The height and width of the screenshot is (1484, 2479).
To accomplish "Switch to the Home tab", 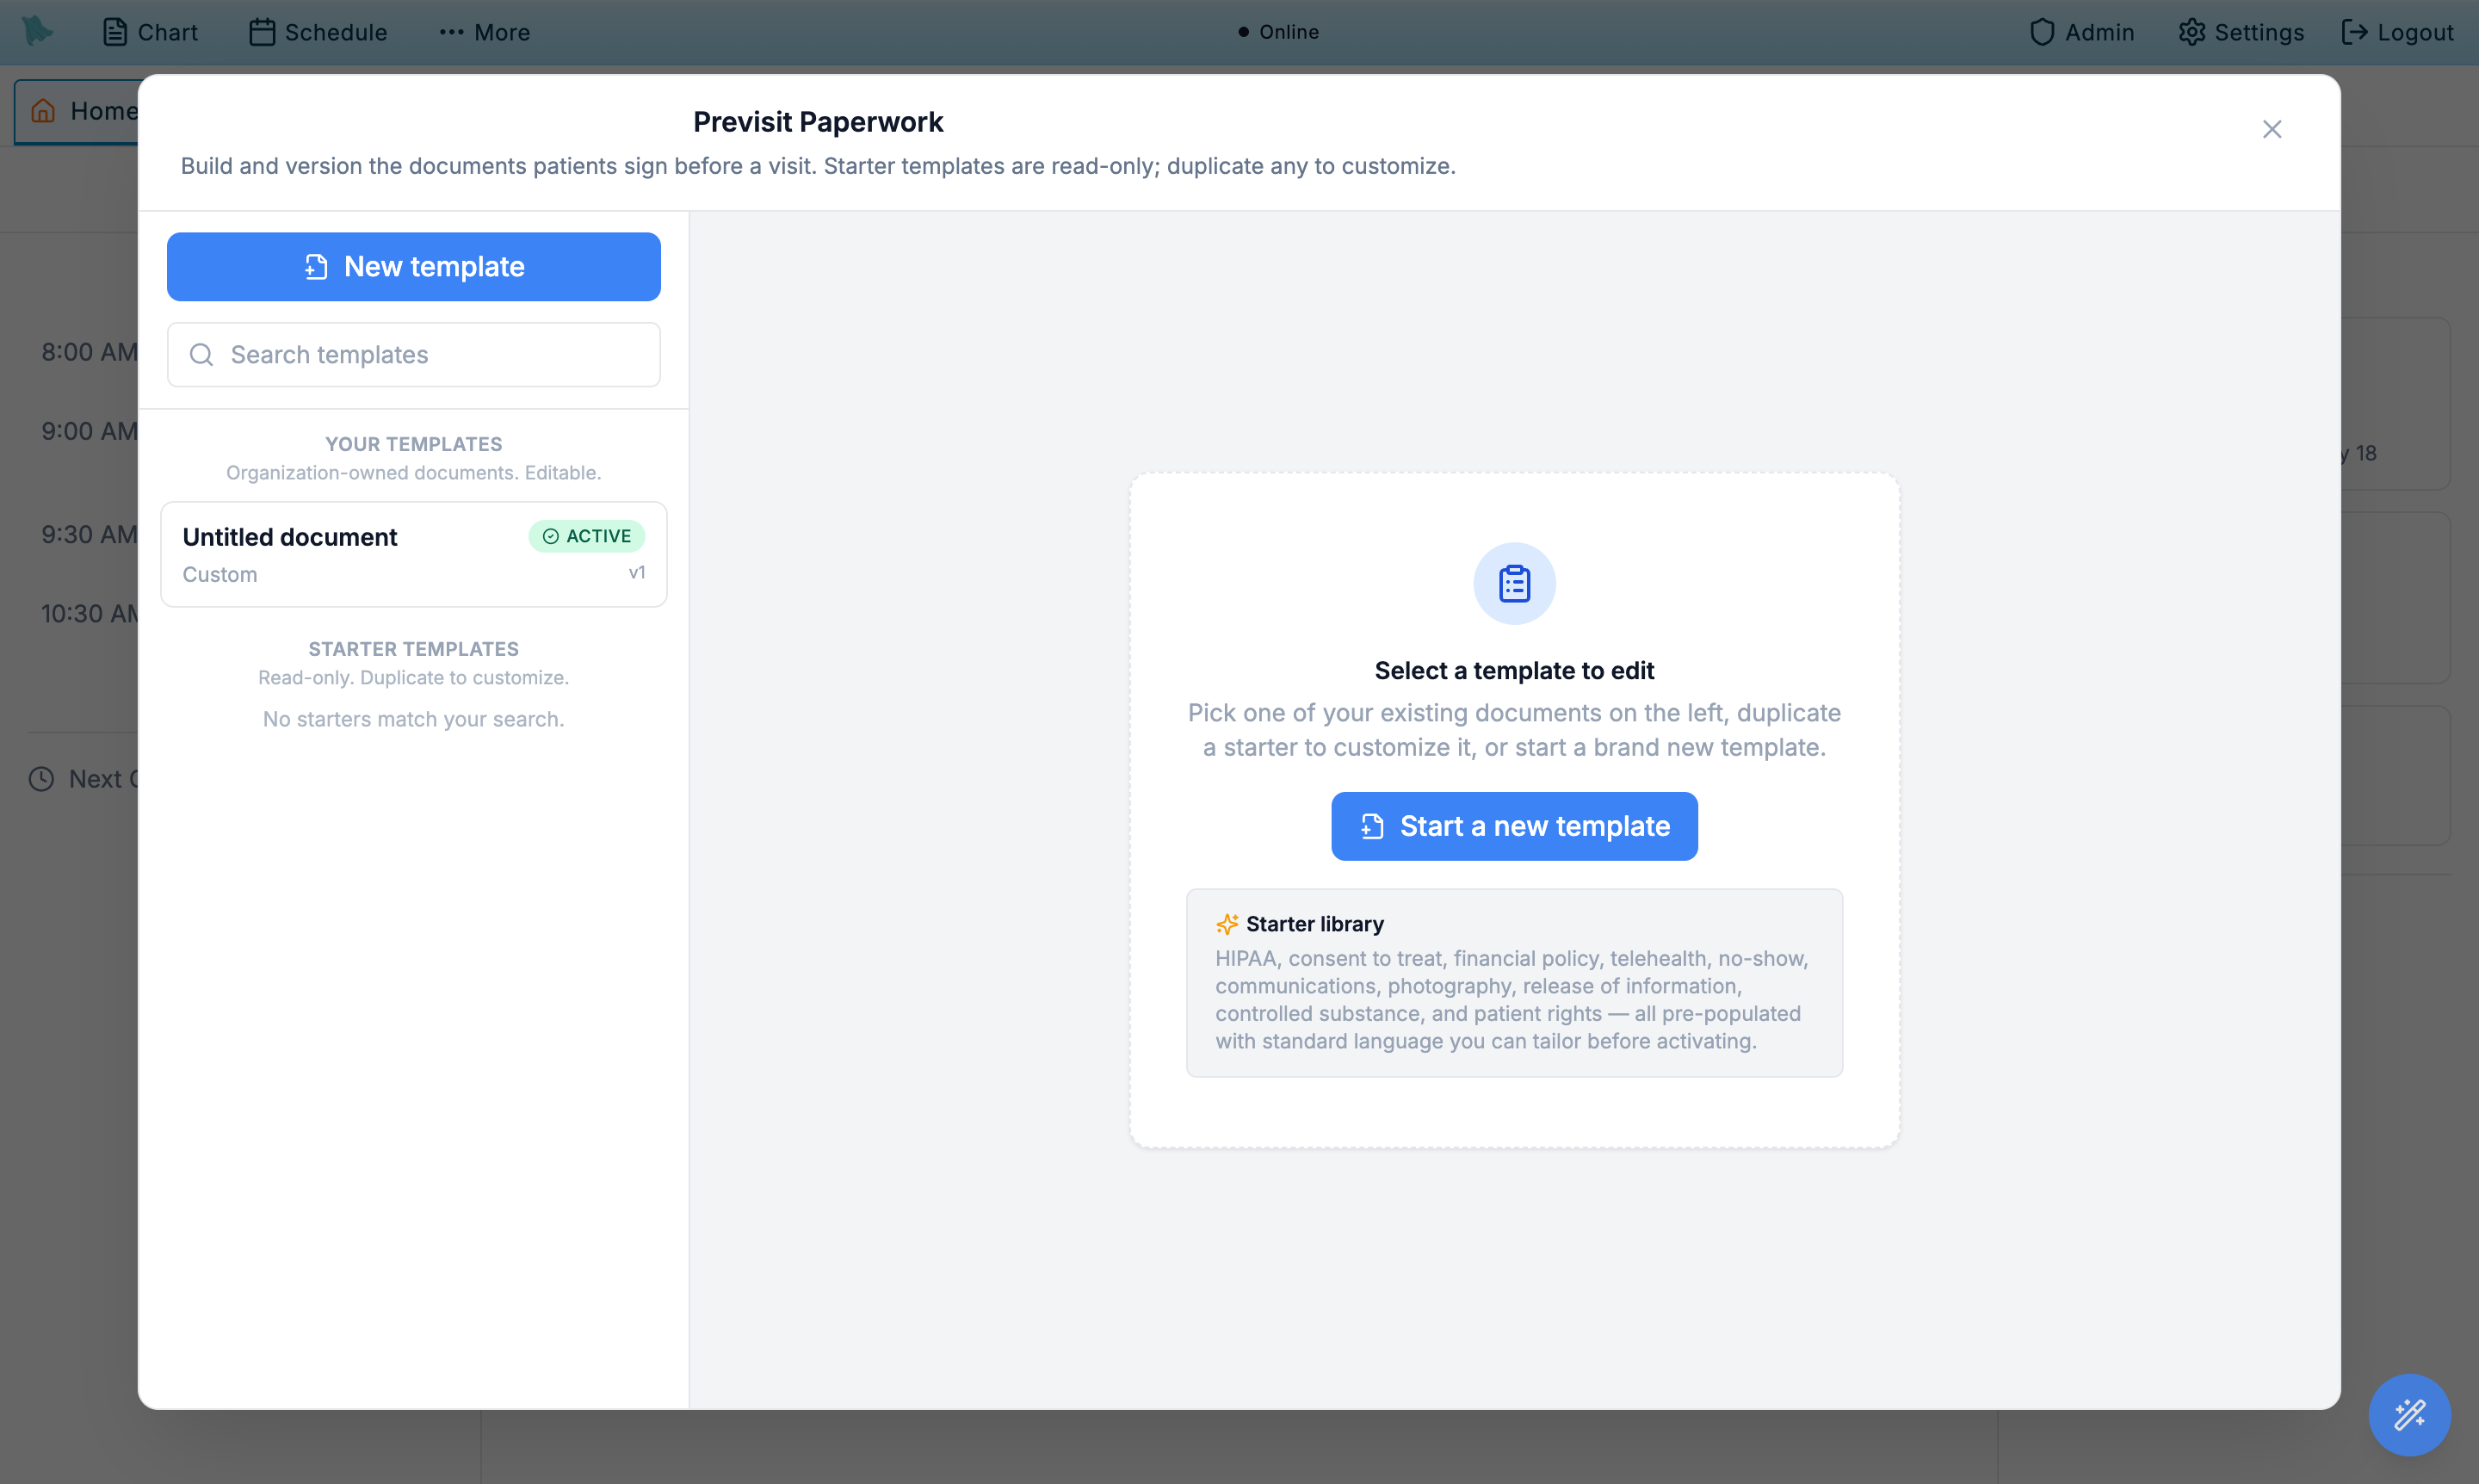I will click(78, 111).
